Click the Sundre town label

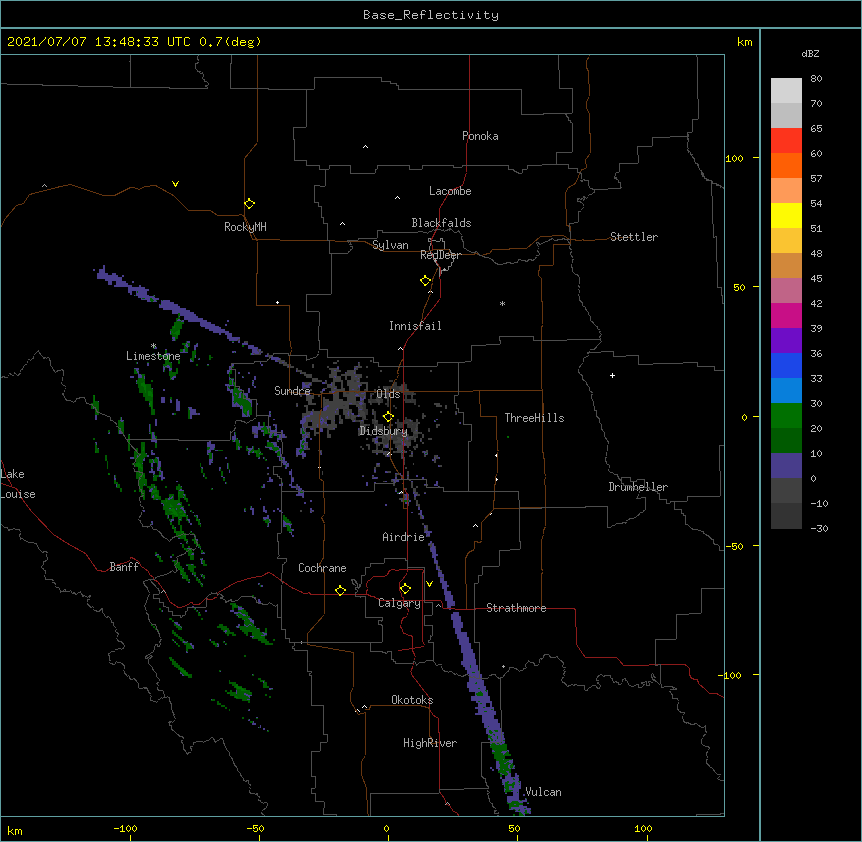tap(292, 391)
